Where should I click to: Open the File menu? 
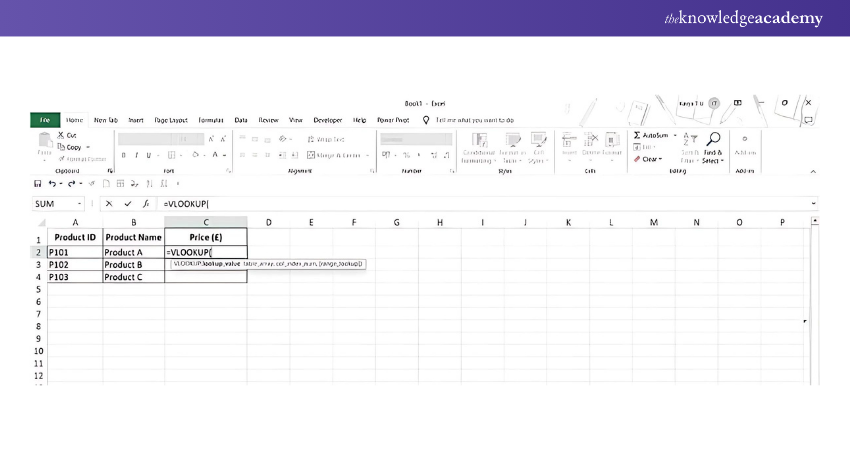45,119
